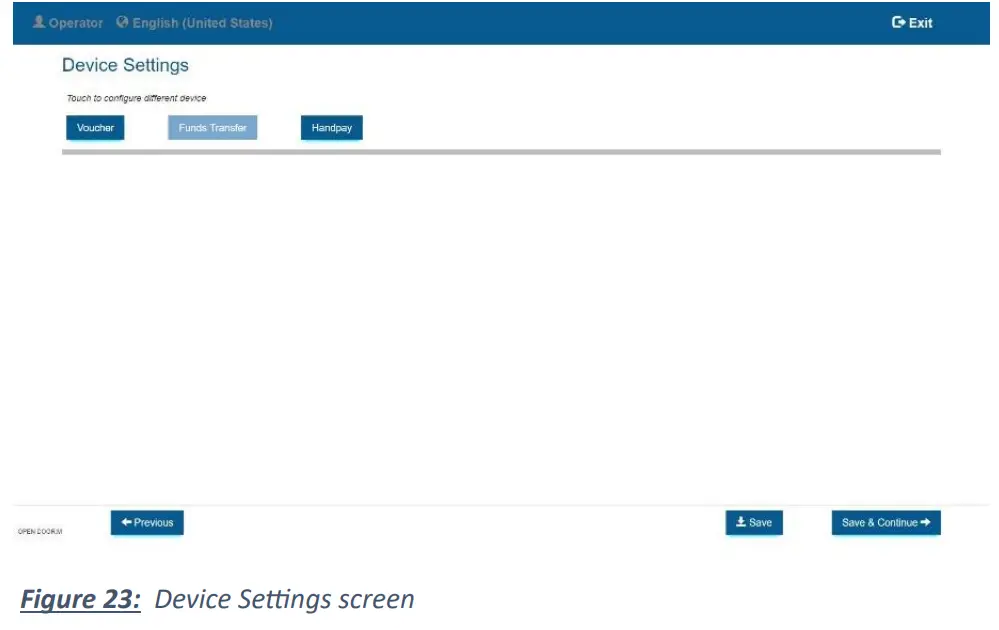Go back with the Previous button

pyautogui.click(x=147, y=522)
